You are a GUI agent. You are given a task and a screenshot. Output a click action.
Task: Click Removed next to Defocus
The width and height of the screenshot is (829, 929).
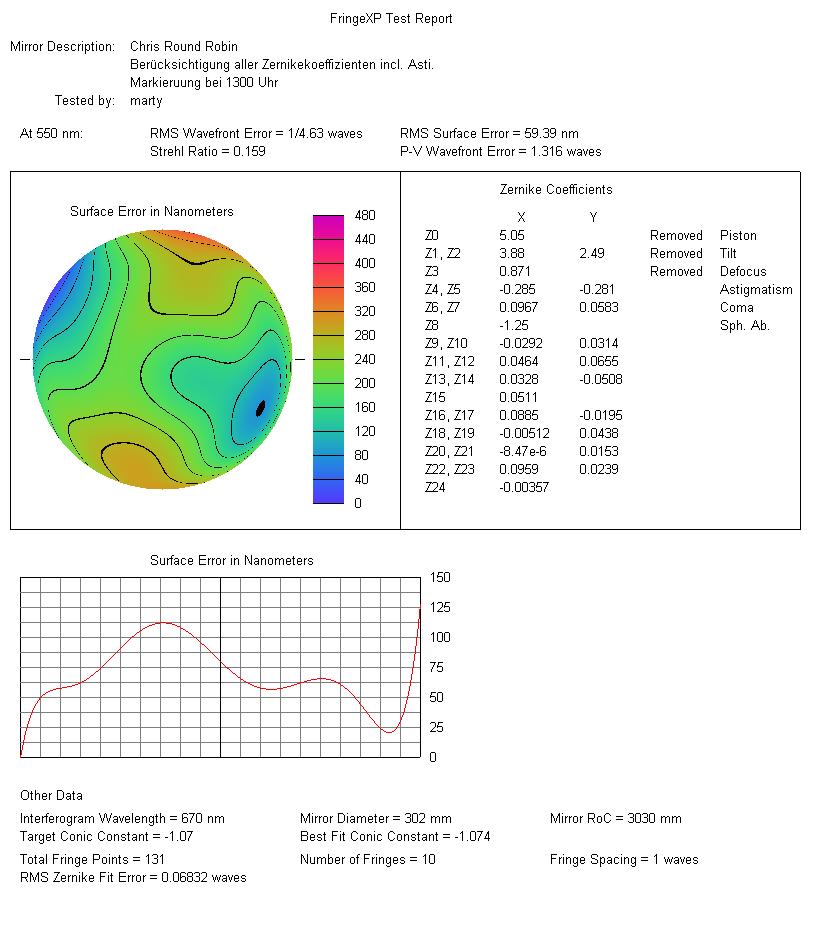(x=676, y=271)
